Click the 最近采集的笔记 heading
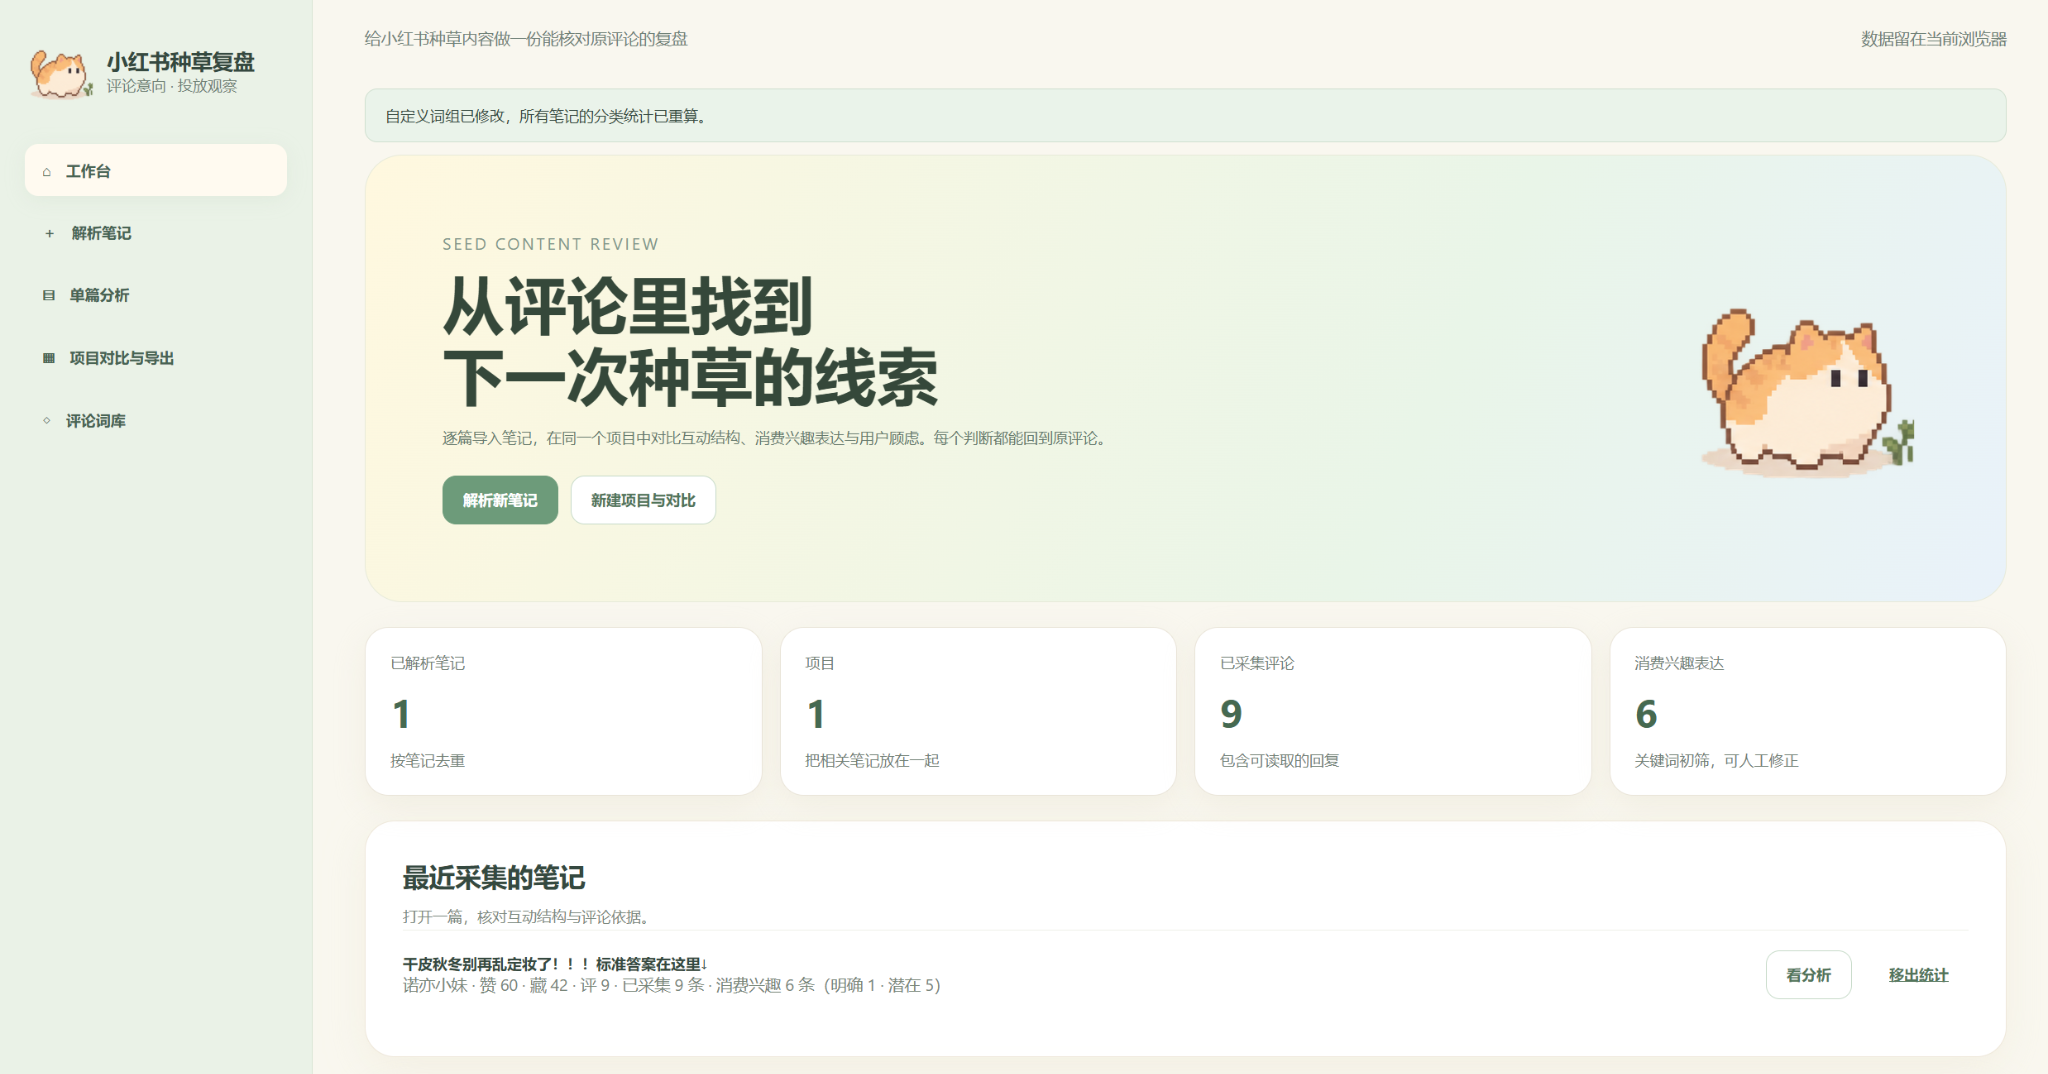This screenshot has height=1074, width=2048. 494,878
